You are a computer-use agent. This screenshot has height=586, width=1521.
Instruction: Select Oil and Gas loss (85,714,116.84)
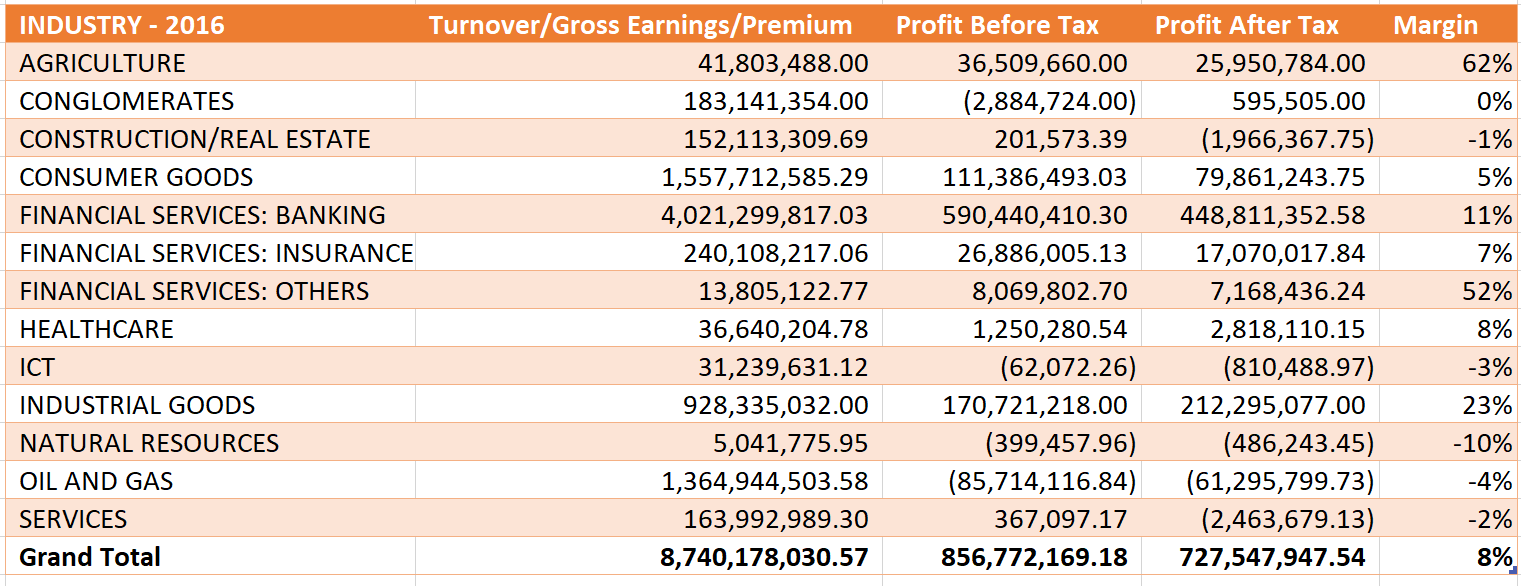(x=1041, y=481)
